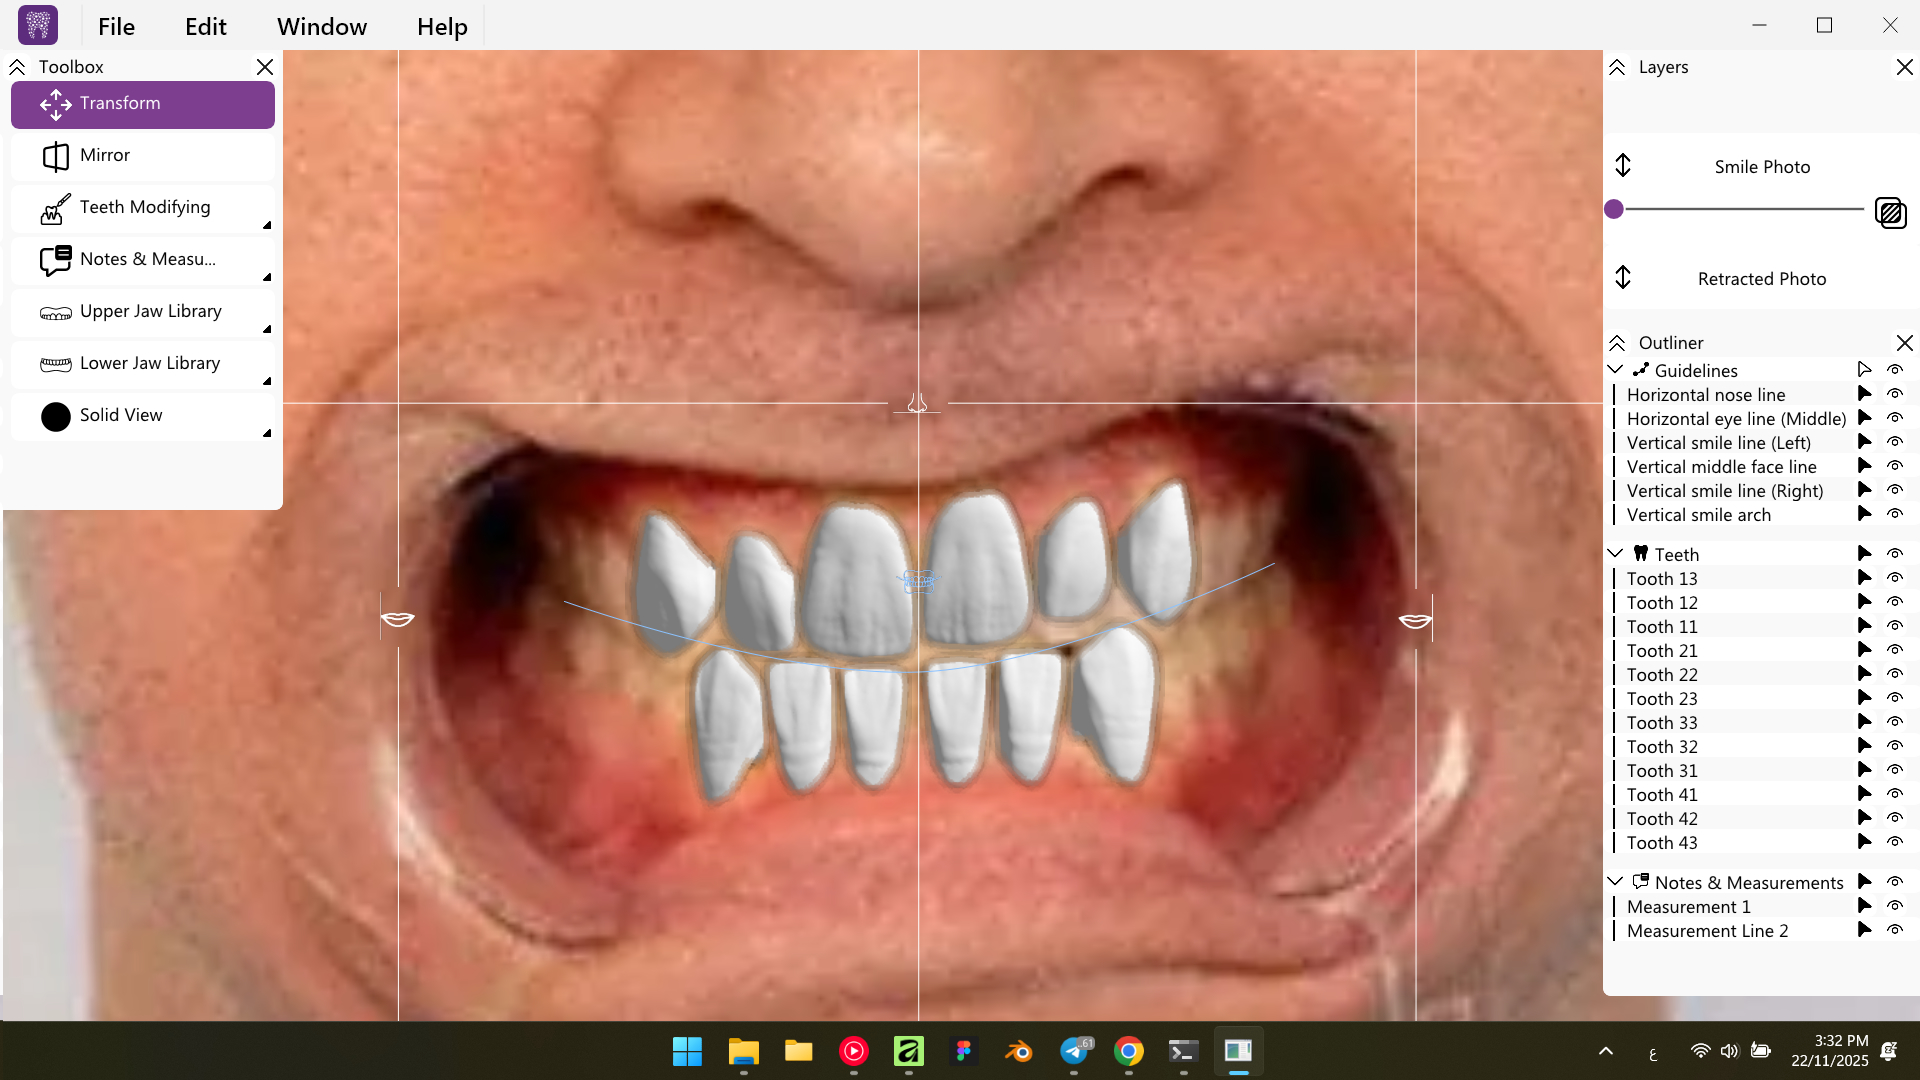
Task: Toggle visibility of Horizontal nose line
Action: [1894, 394]
